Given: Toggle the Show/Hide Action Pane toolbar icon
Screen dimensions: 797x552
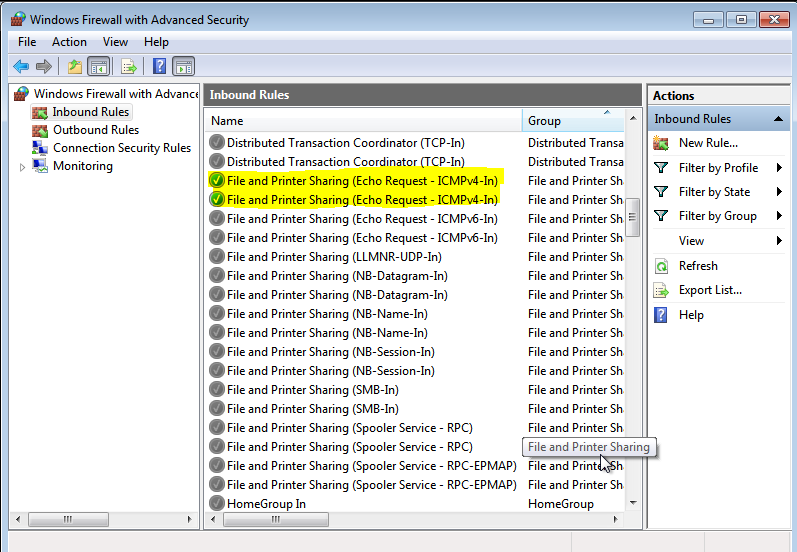Looking at the screenshot, I should coord(183,66).
